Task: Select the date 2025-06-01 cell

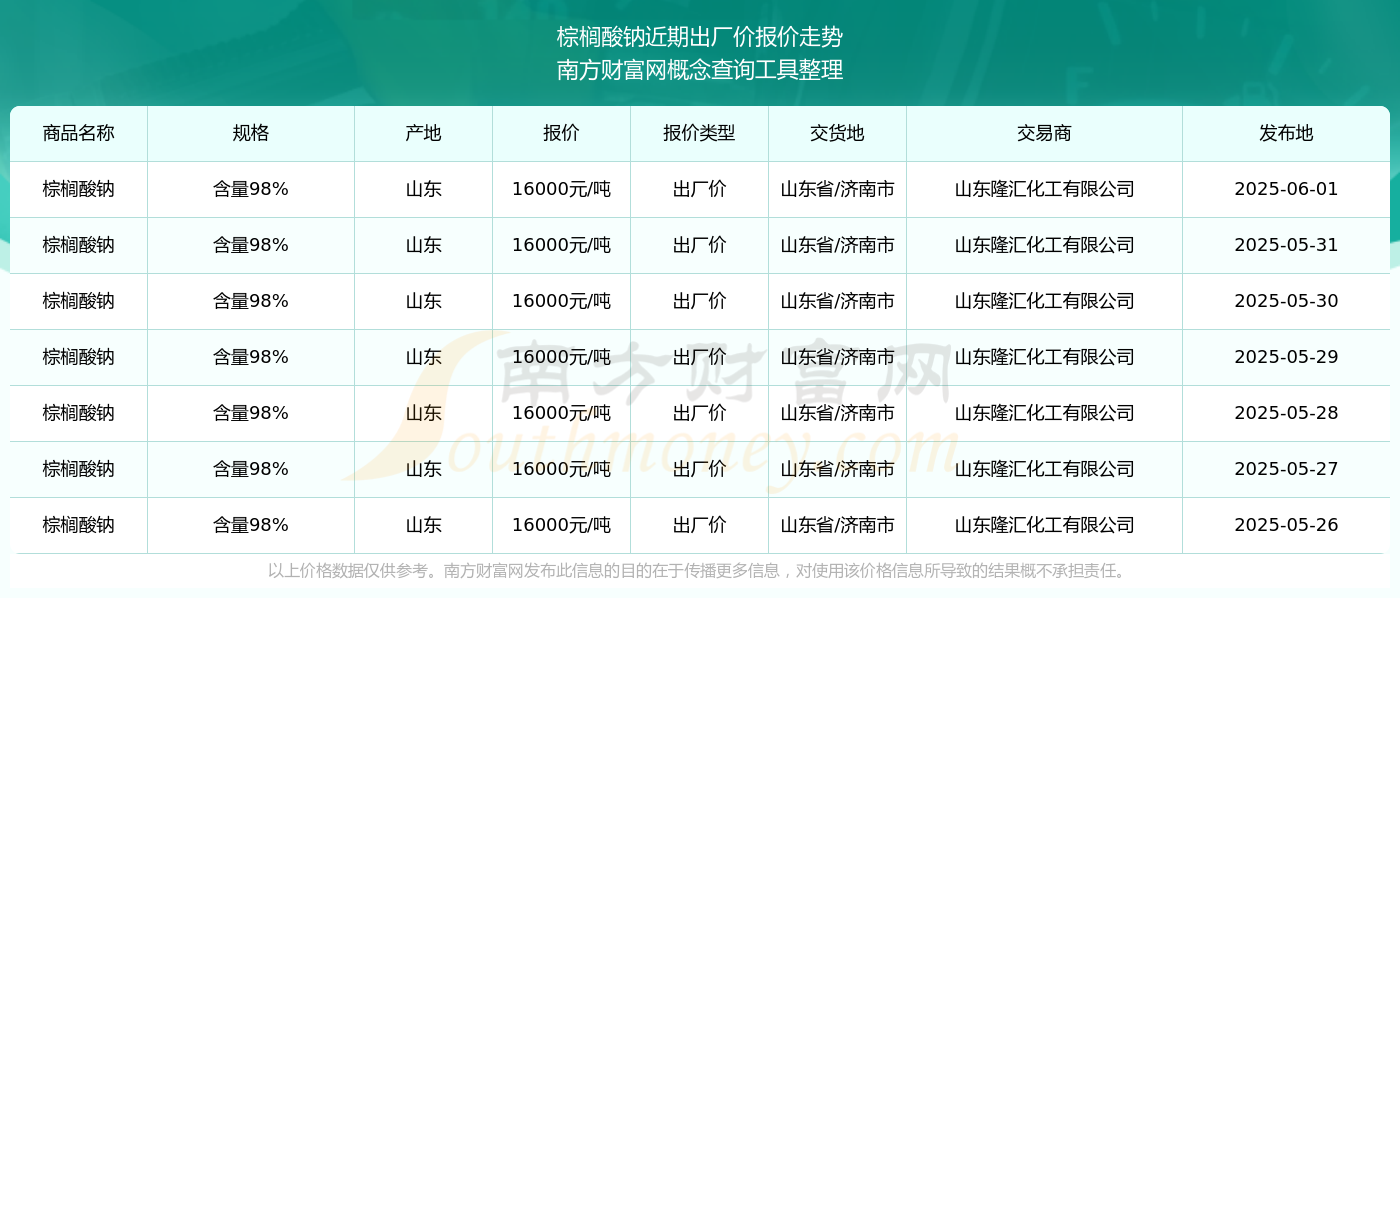Action: click(x=1286, y=189)
